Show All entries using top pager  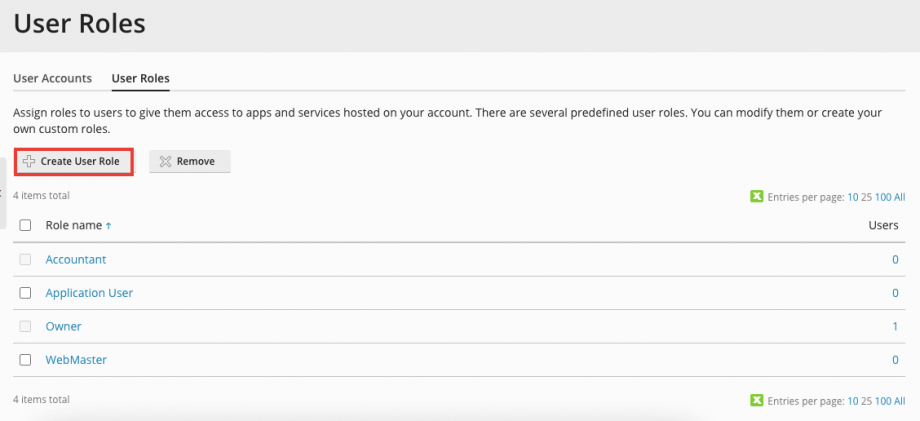coord(899,197)
